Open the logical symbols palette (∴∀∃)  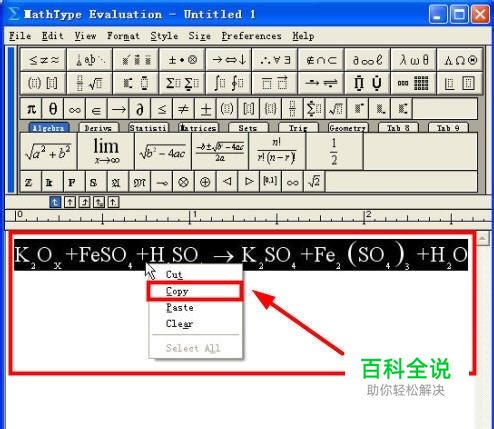275,60
